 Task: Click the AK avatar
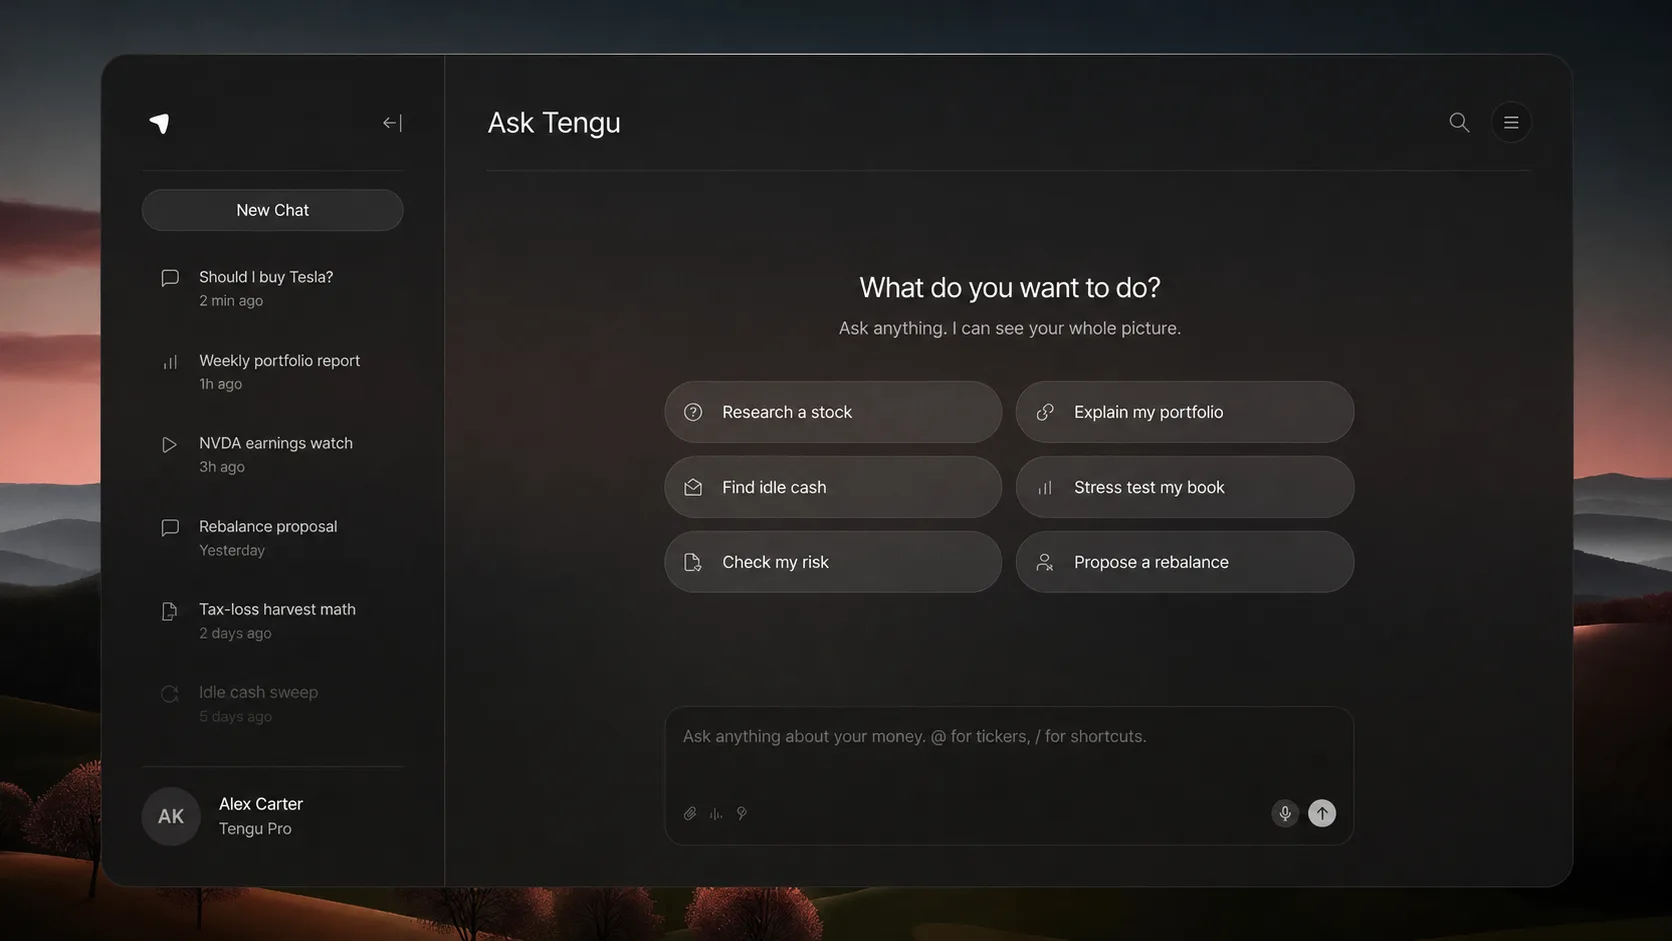pos(171,816)
